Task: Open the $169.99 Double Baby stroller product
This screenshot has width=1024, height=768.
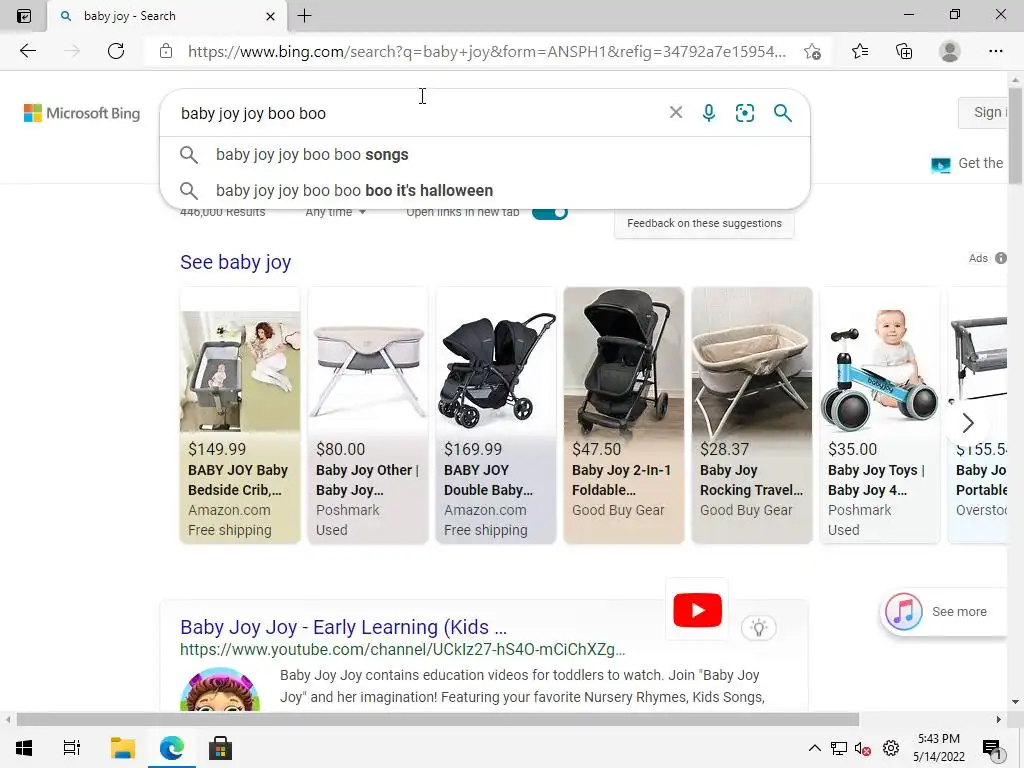Action: [x=496, y=415]
